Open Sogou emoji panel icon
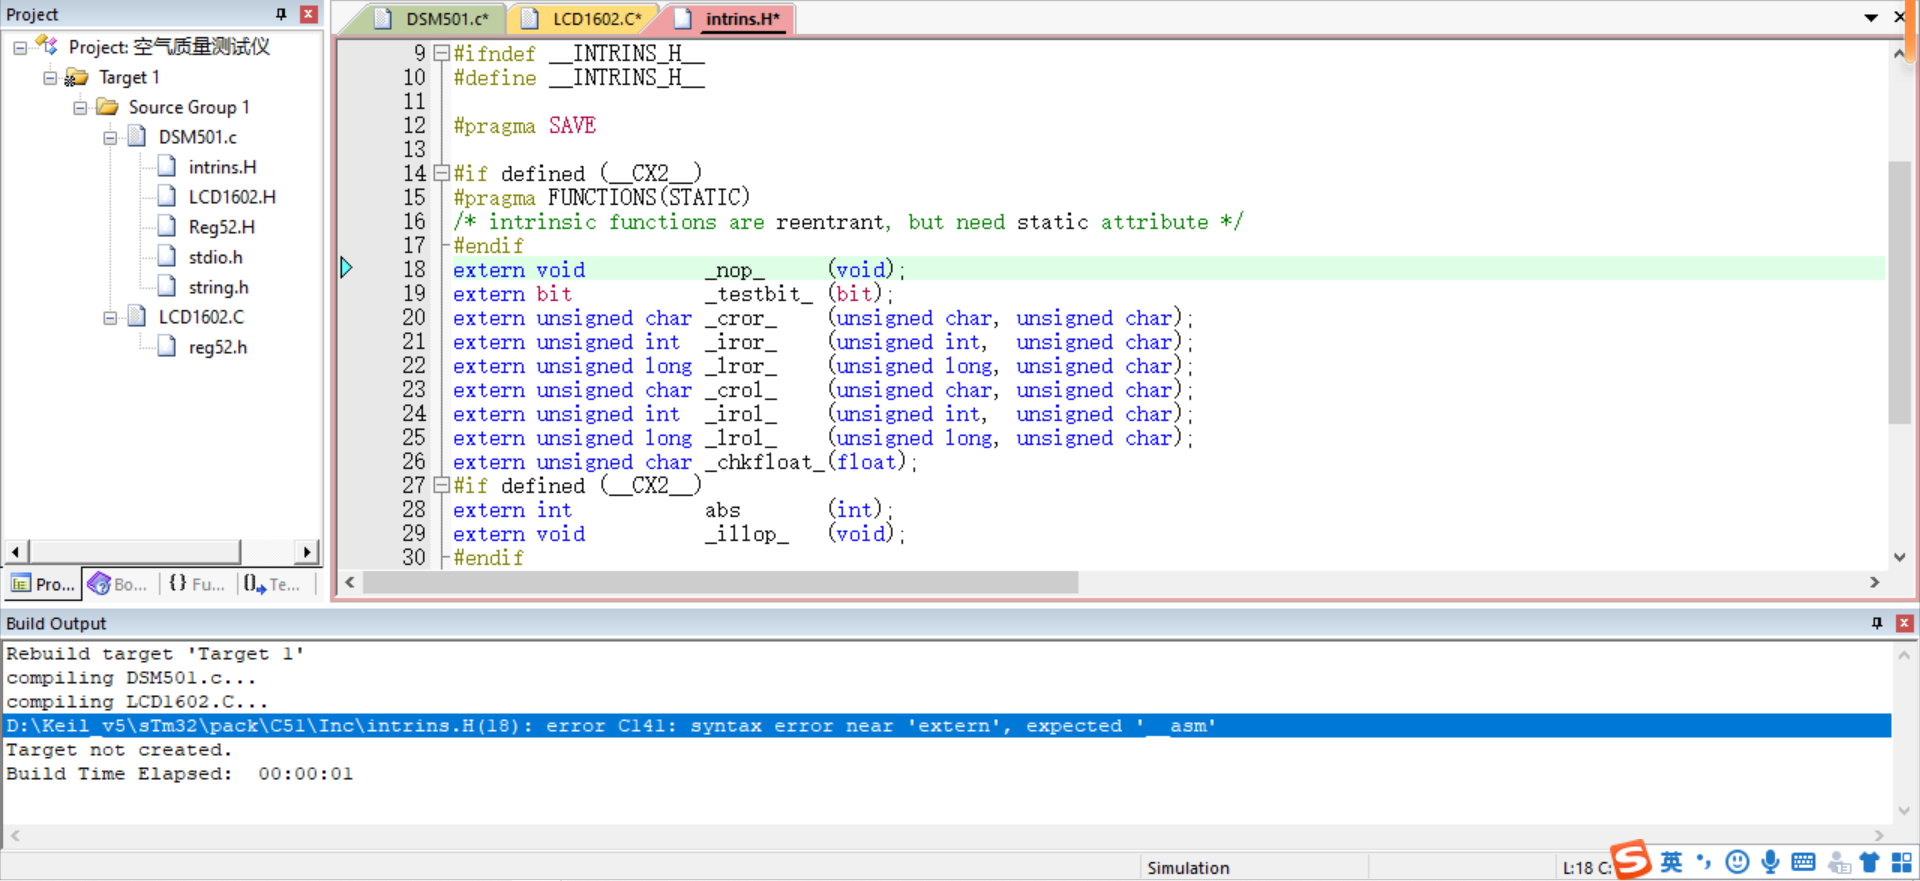 [x=1738, y=862]
